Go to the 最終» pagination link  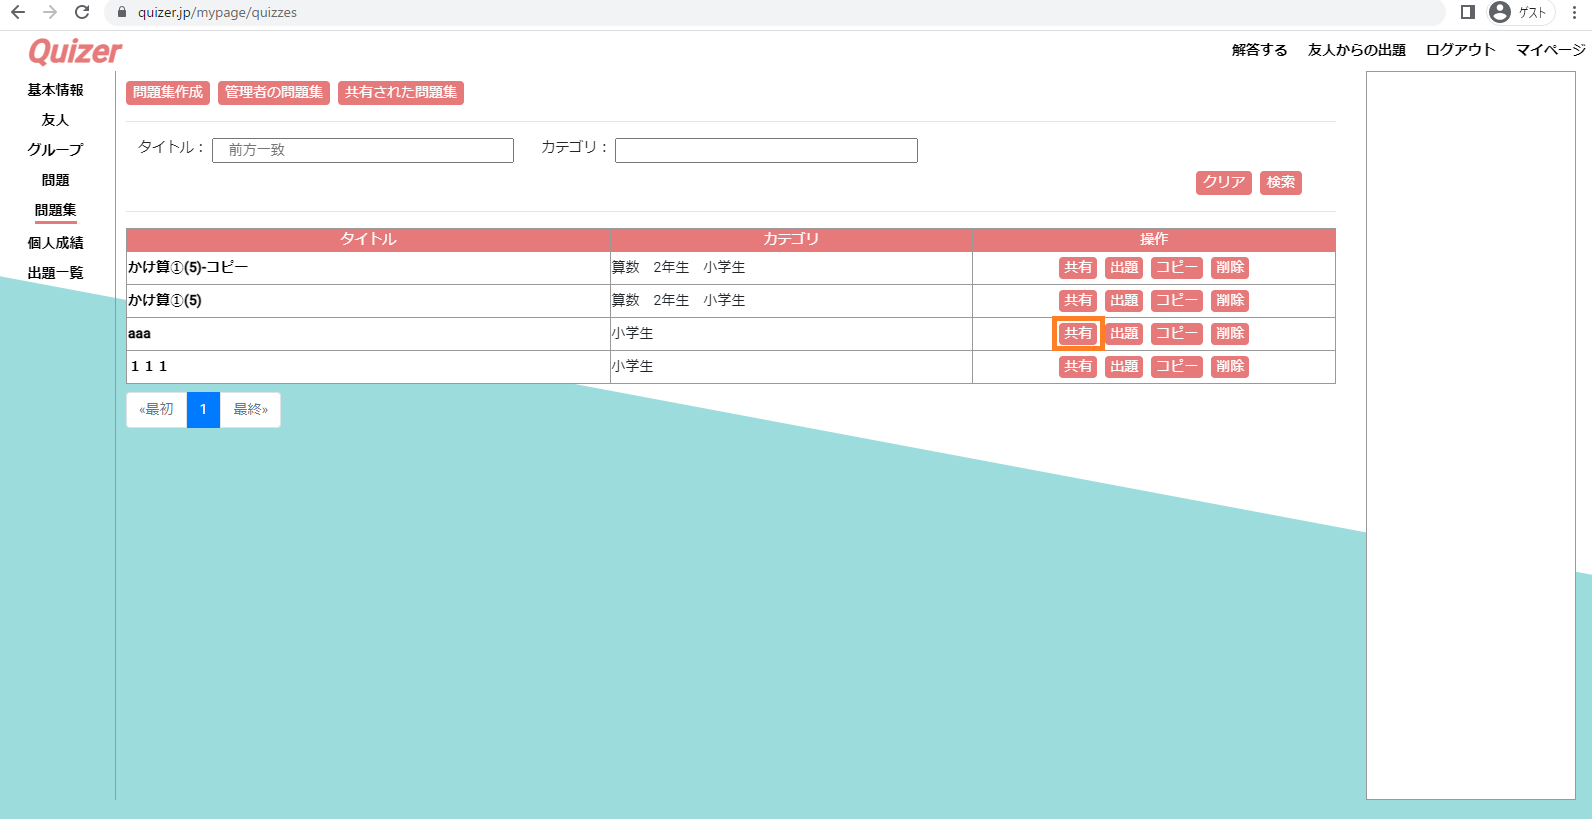tap(250, 410)
